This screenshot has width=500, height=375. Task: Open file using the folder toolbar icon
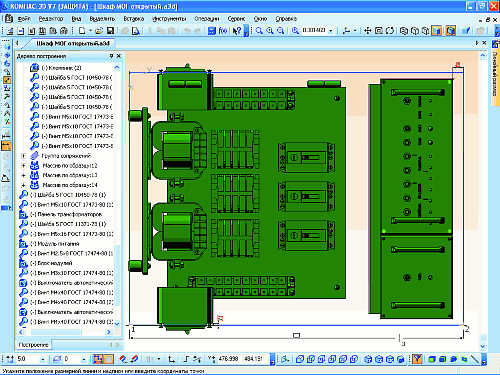pyautogui.click(x=99, y=31)
